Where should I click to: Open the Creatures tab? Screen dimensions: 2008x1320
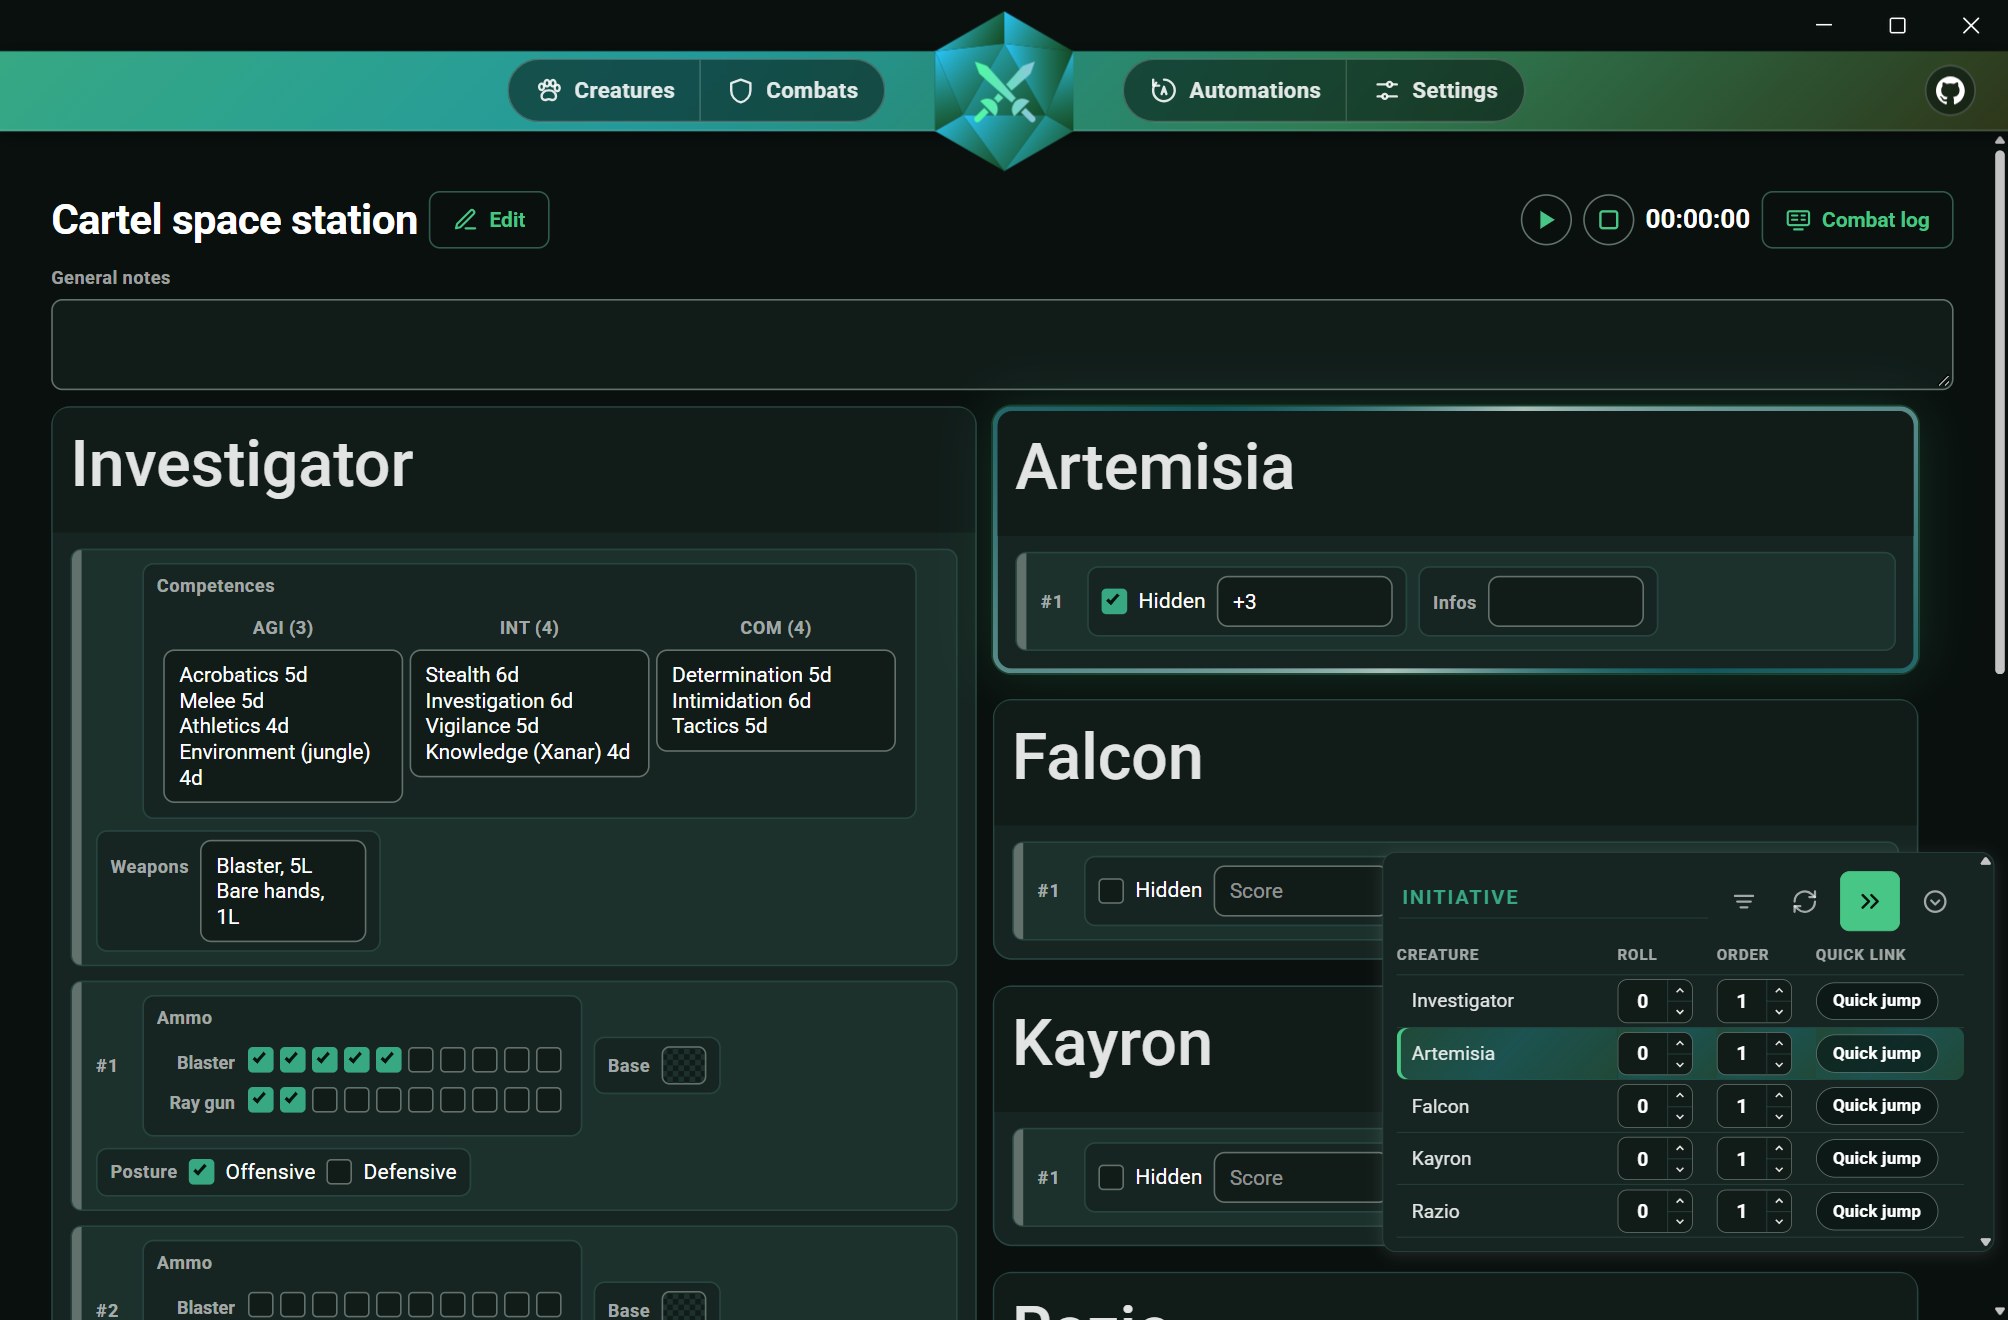[606, 91]
